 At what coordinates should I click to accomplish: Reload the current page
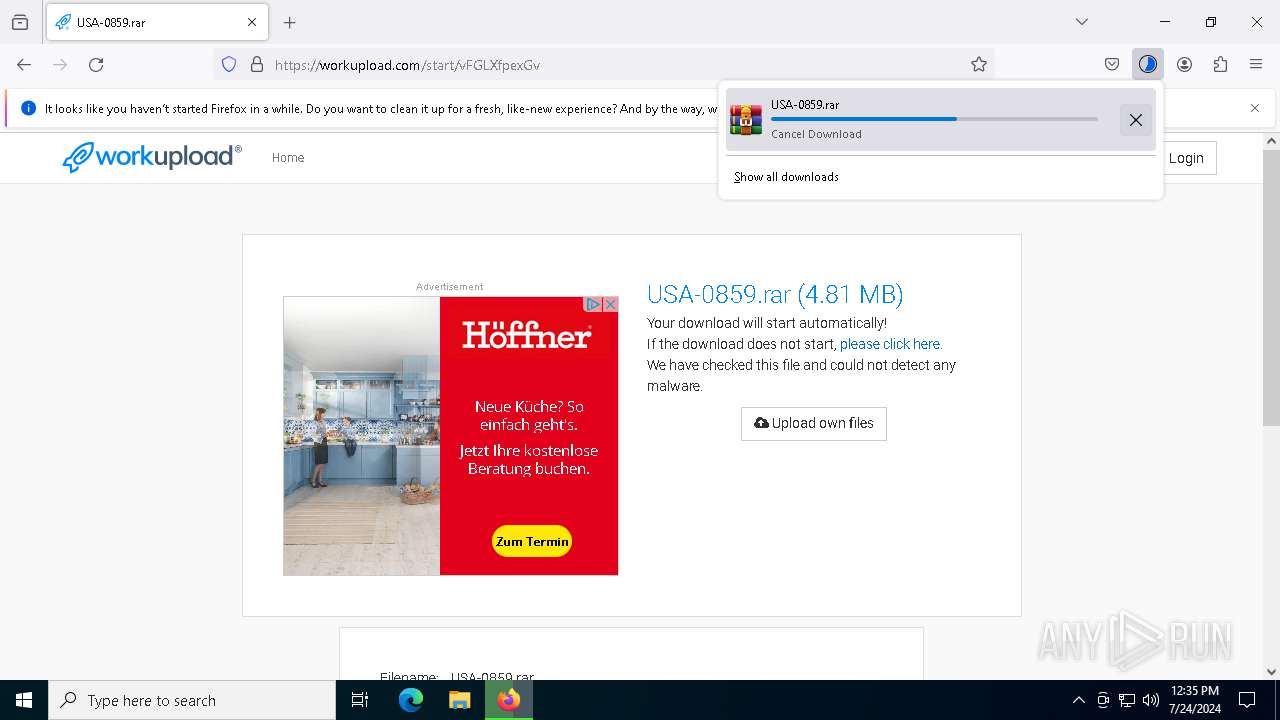[96, 64]
